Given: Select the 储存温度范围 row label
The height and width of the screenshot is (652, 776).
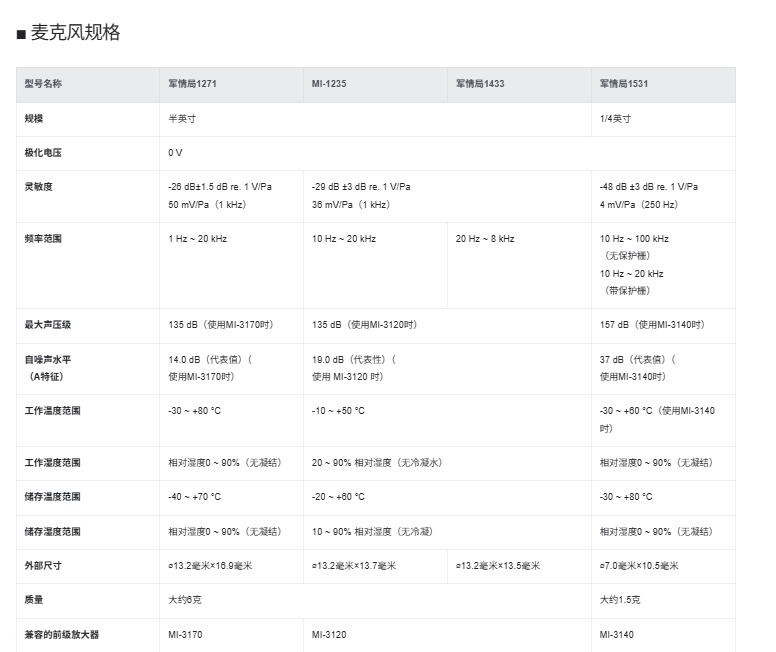Looking at the screenshot, I should coord(52,497).
